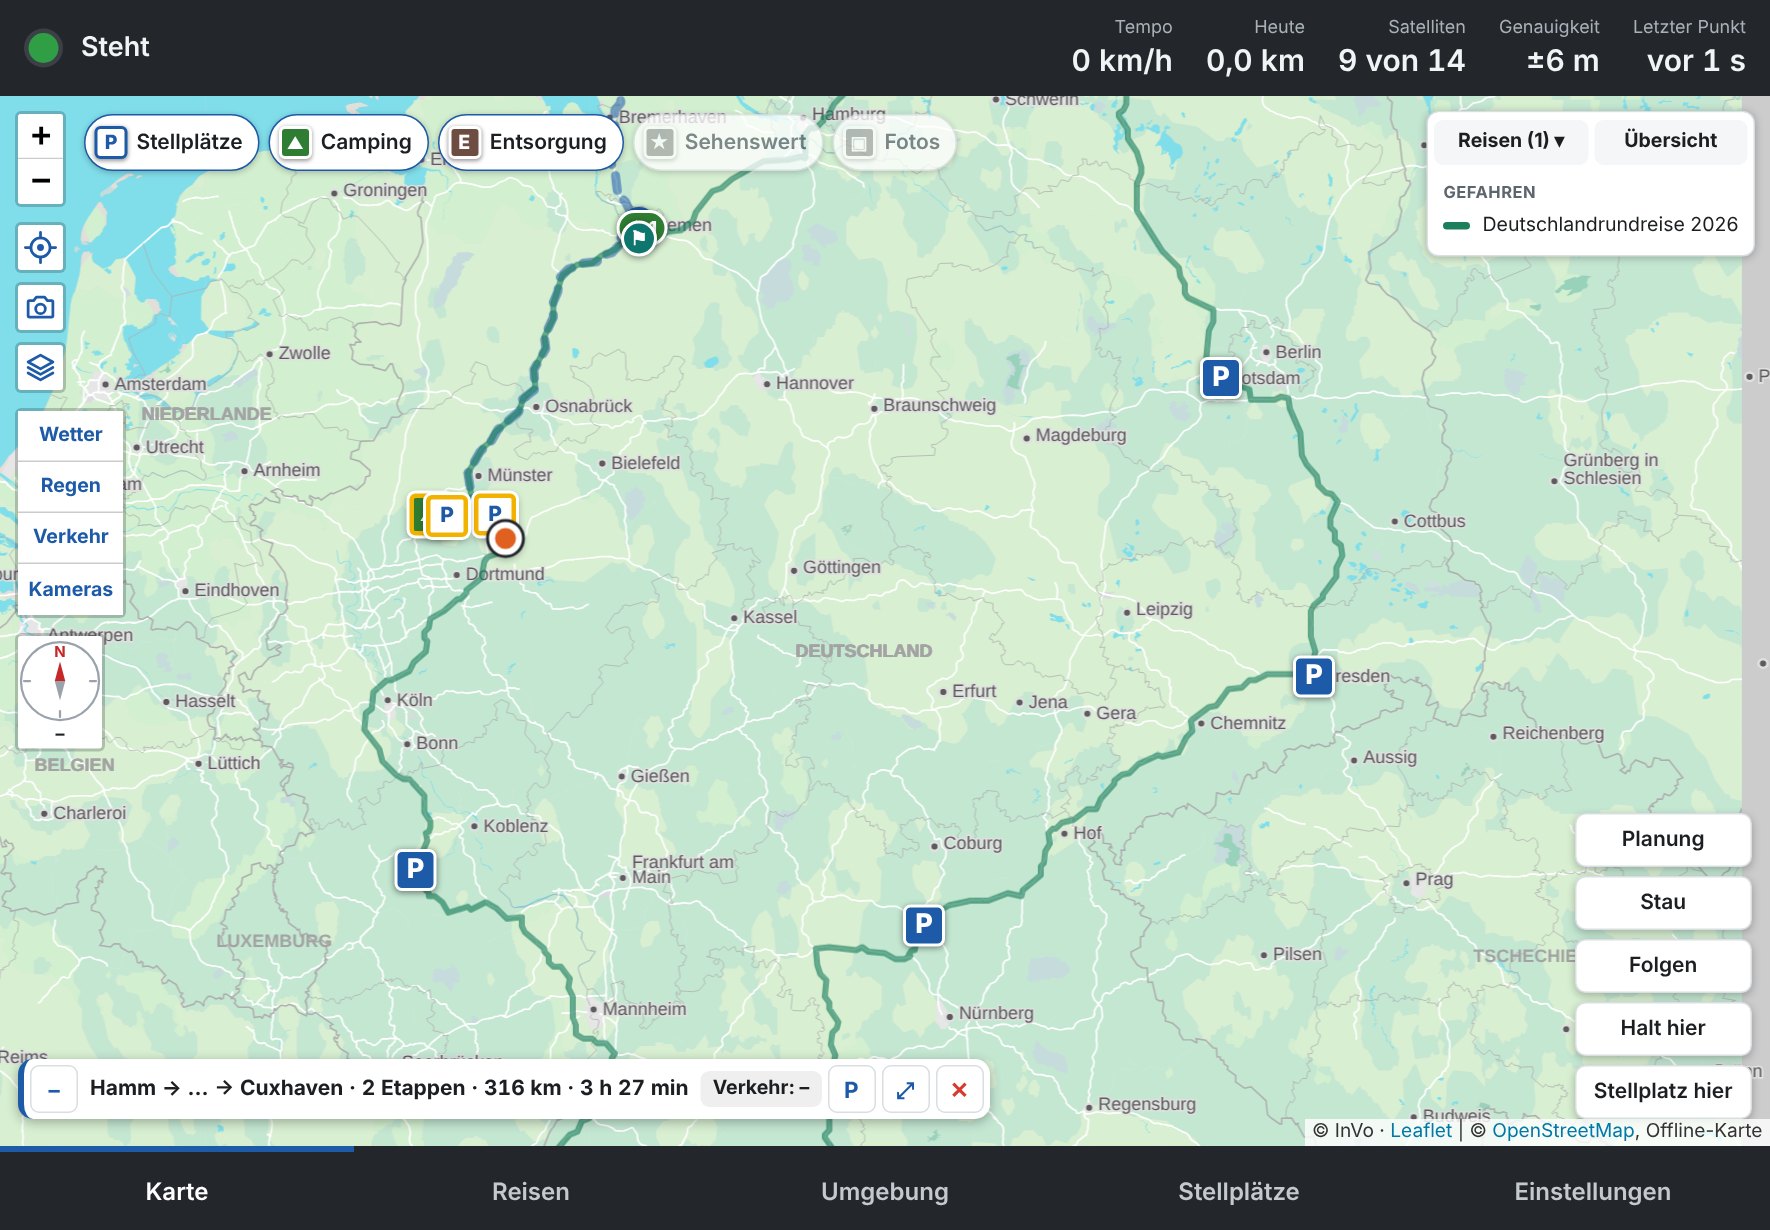Viewport: 1770px width, 1230px height.
Task: Open the Übersicht view
Action: pyautogui.click(x=1670, y=141)
